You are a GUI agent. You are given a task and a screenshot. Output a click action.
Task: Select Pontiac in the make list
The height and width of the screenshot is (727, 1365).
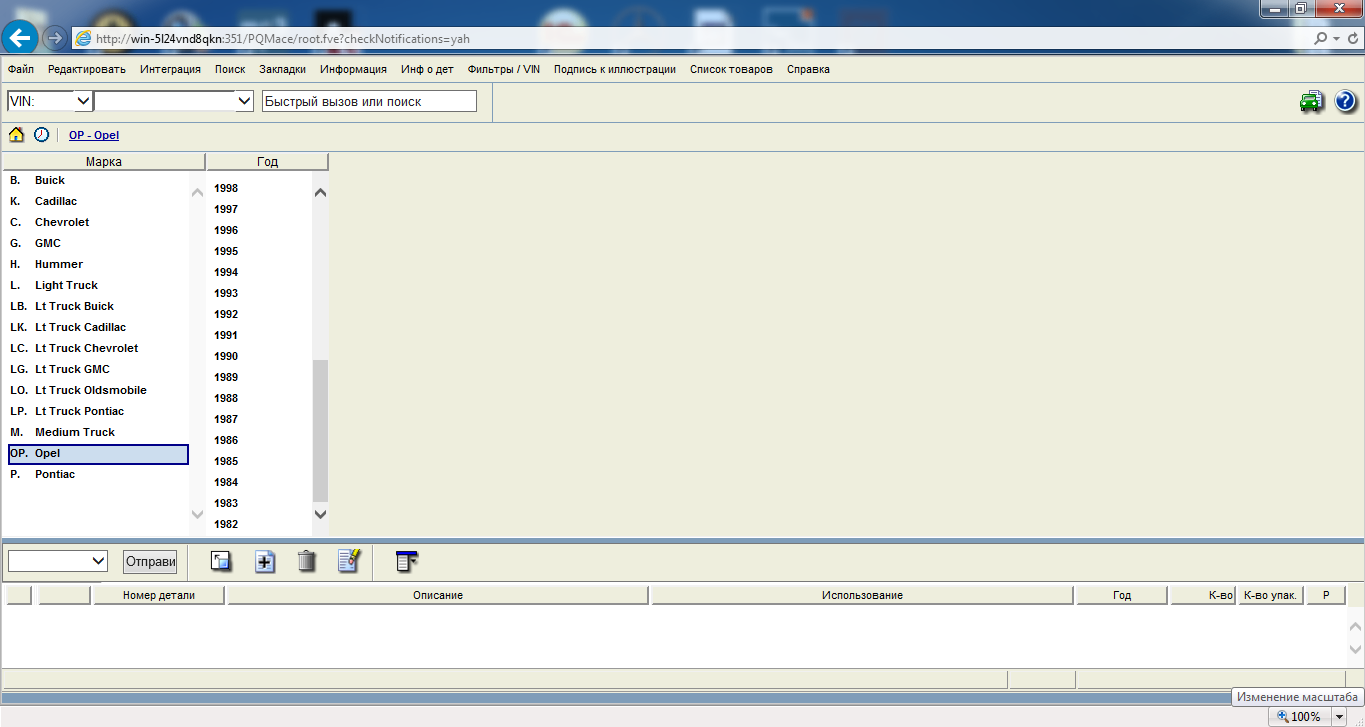pyautogui.click(x=98, y=474)
